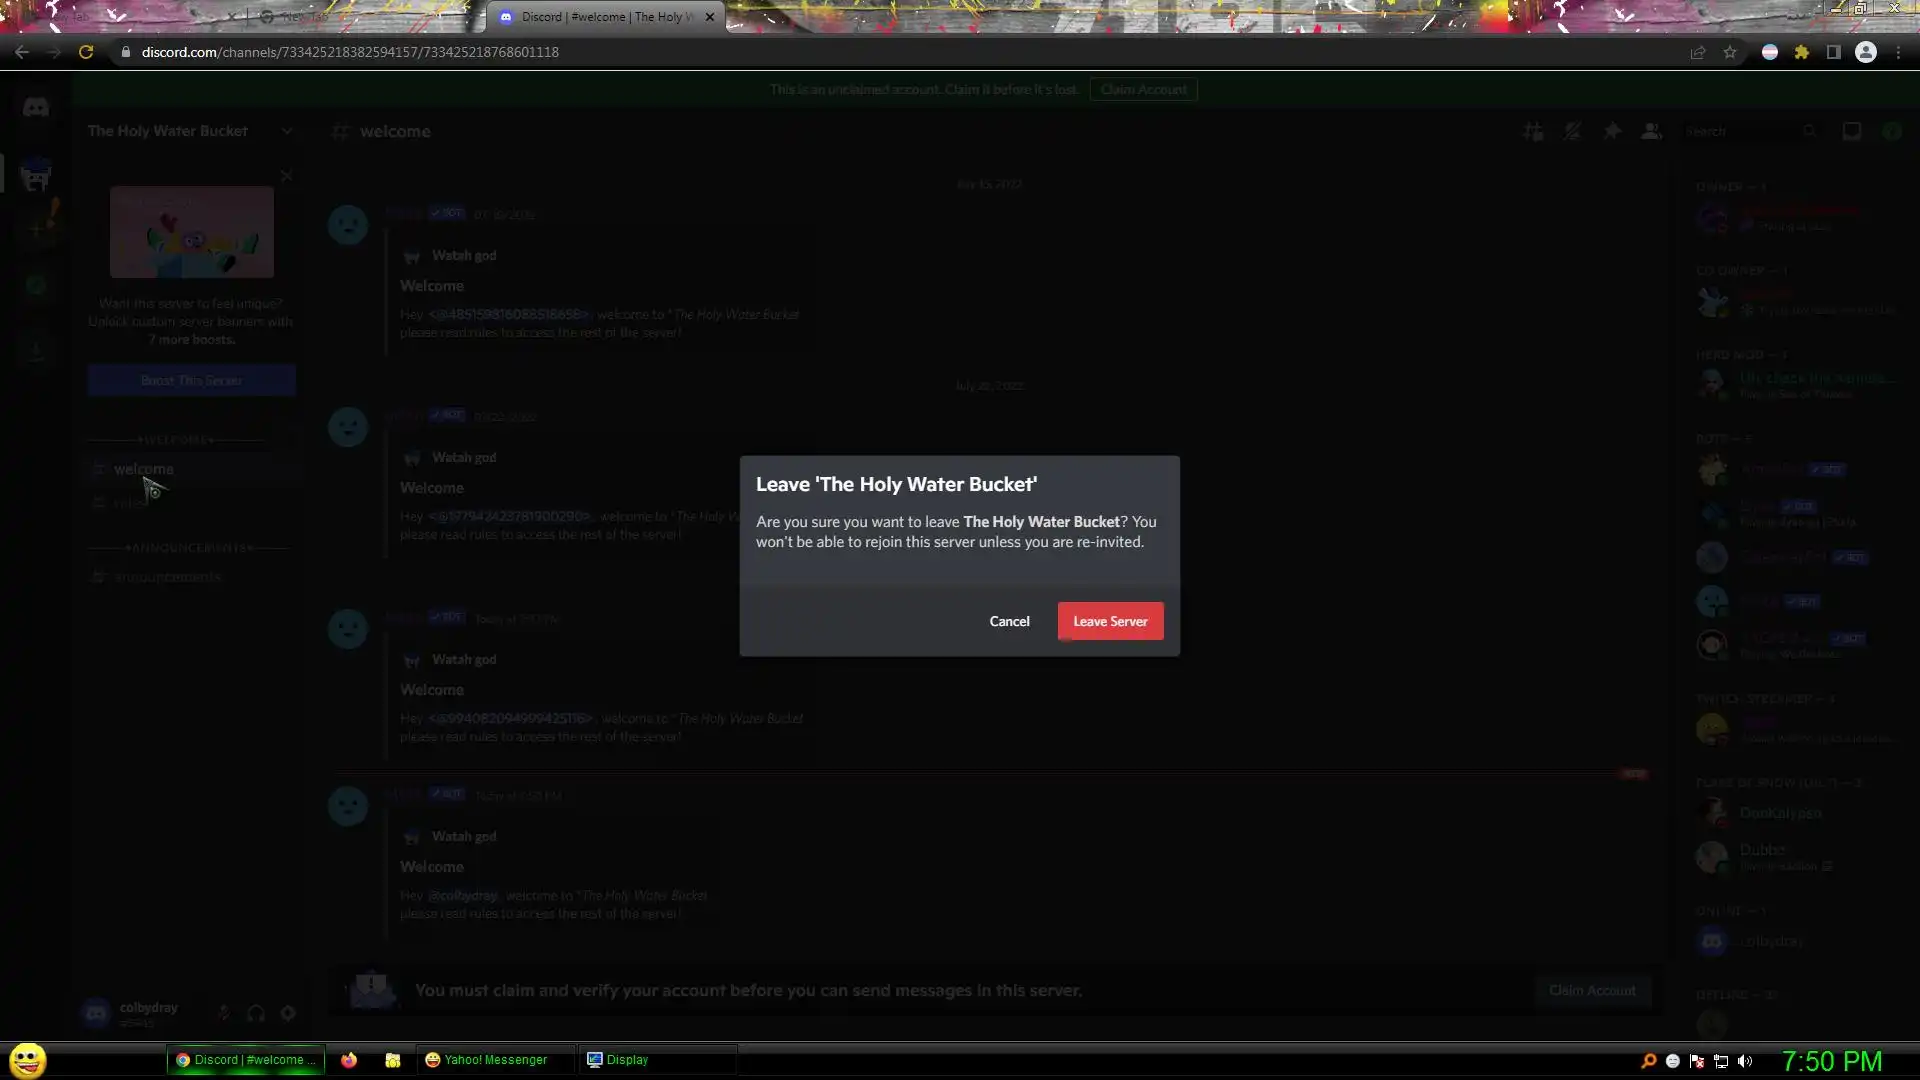1920x1080 pixels.
Task: Open pinned messages icon
Action: pyautogui.click(x=1612, y=131)
